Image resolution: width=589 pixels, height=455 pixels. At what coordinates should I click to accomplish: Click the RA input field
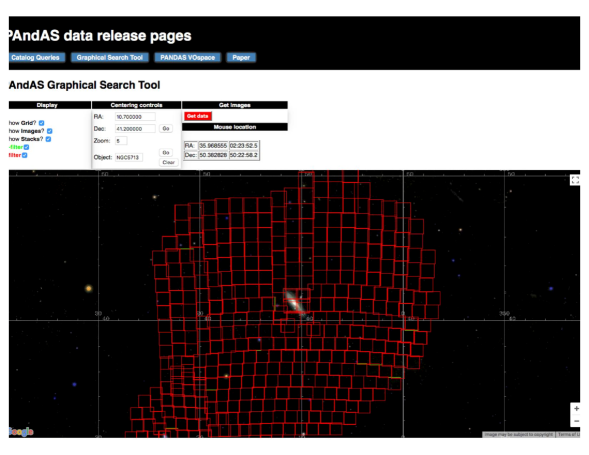135,117
